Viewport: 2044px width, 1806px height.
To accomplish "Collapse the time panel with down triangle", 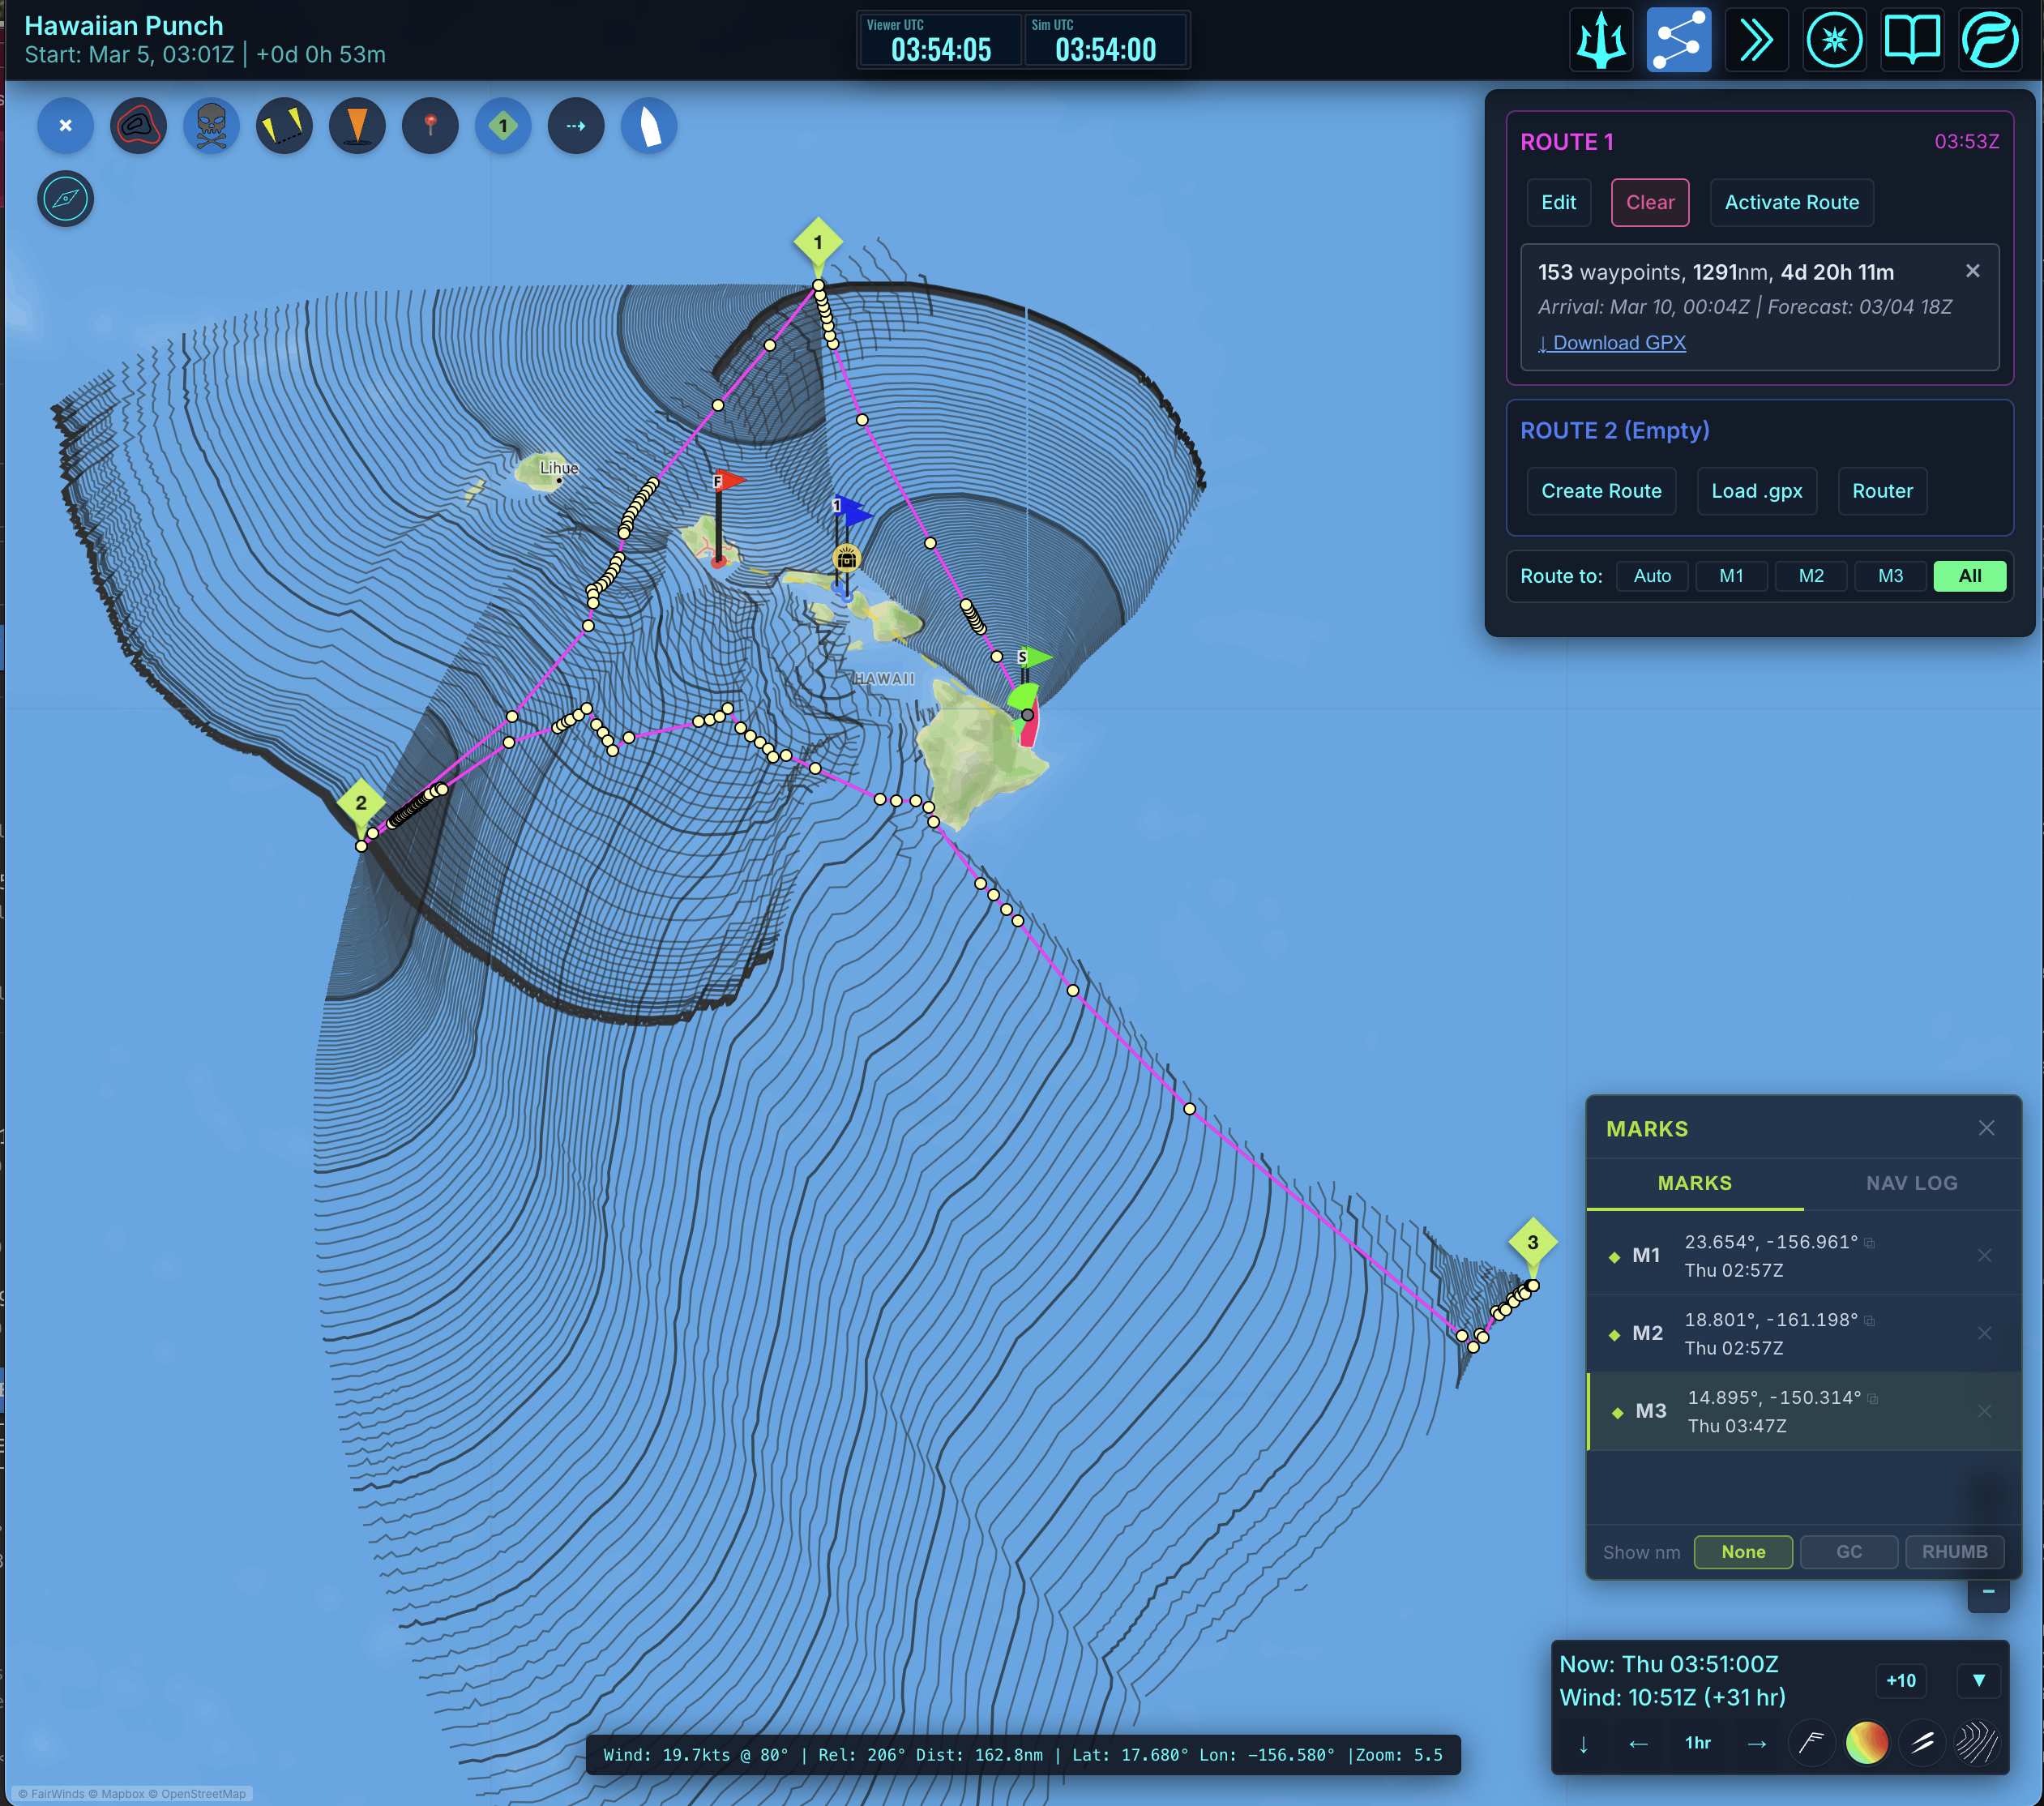I will click(1978, 1680).
